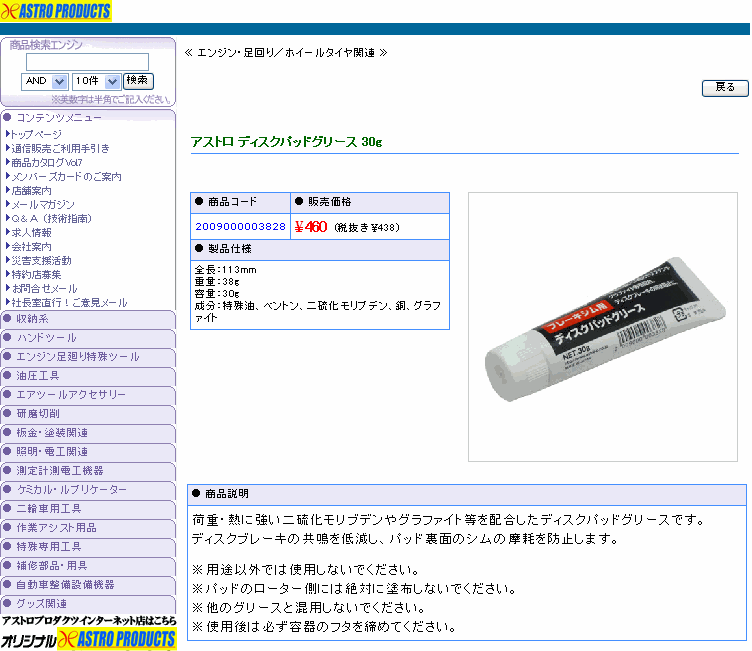Select the 油圧工具 category
752x651 pixels.
coord(88,376)
